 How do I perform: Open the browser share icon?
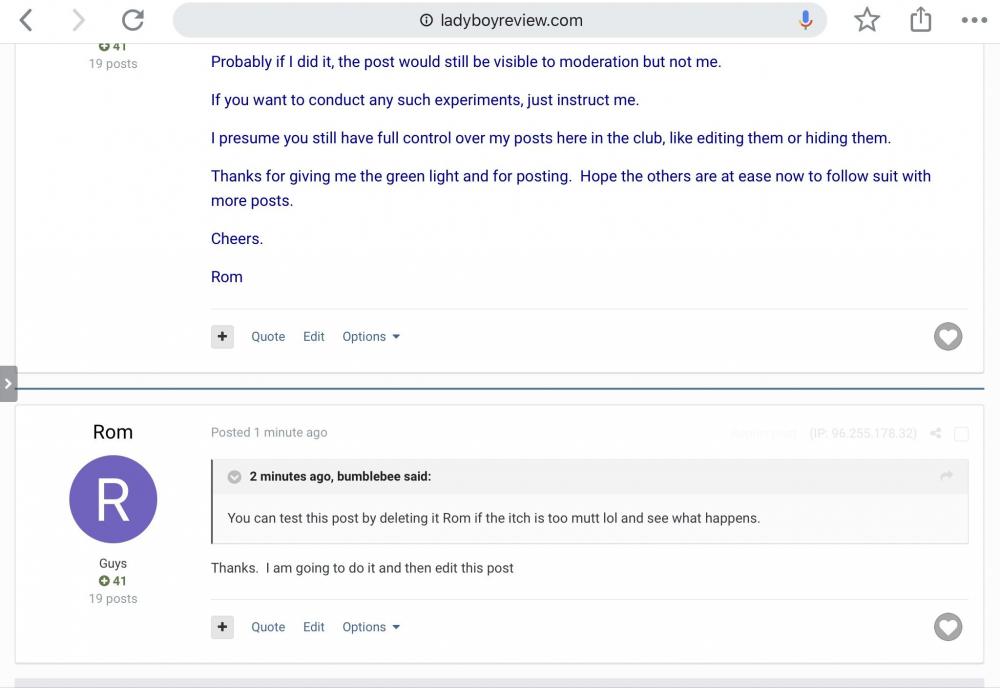pos(920,20)
